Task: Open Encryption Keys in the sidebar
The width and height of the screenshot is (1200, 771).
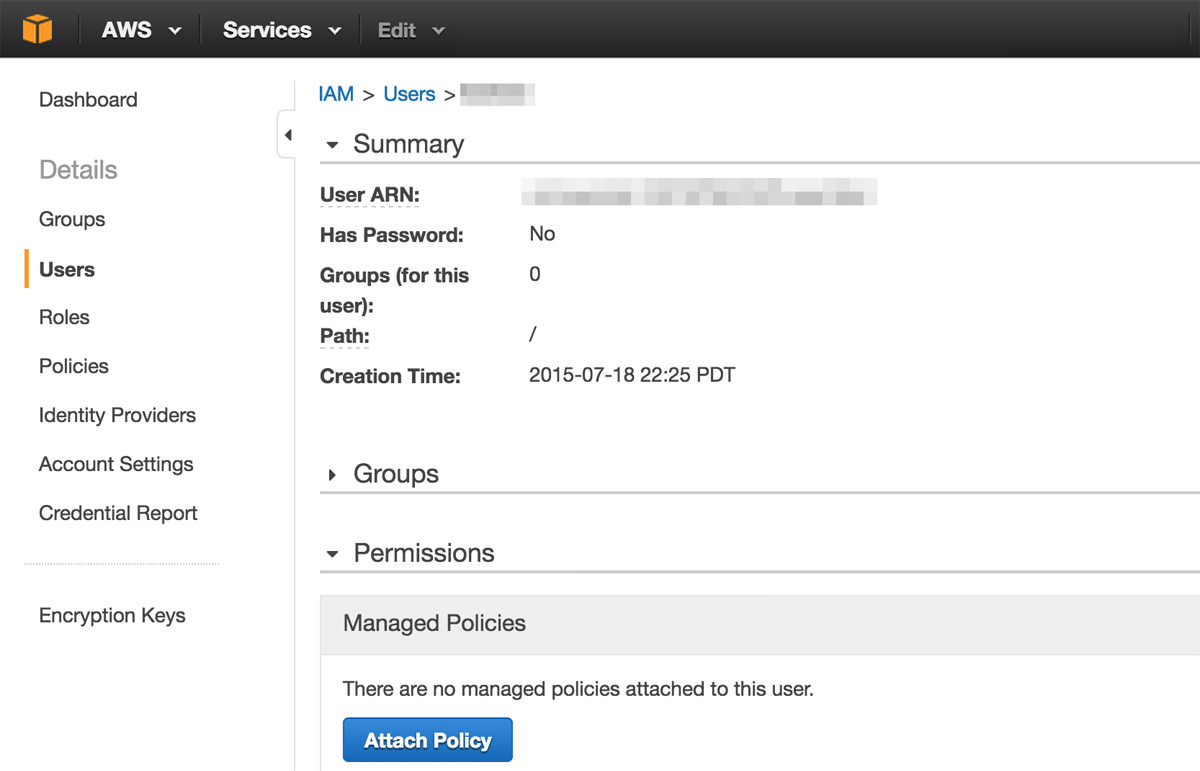Action: tap(112, 616)
